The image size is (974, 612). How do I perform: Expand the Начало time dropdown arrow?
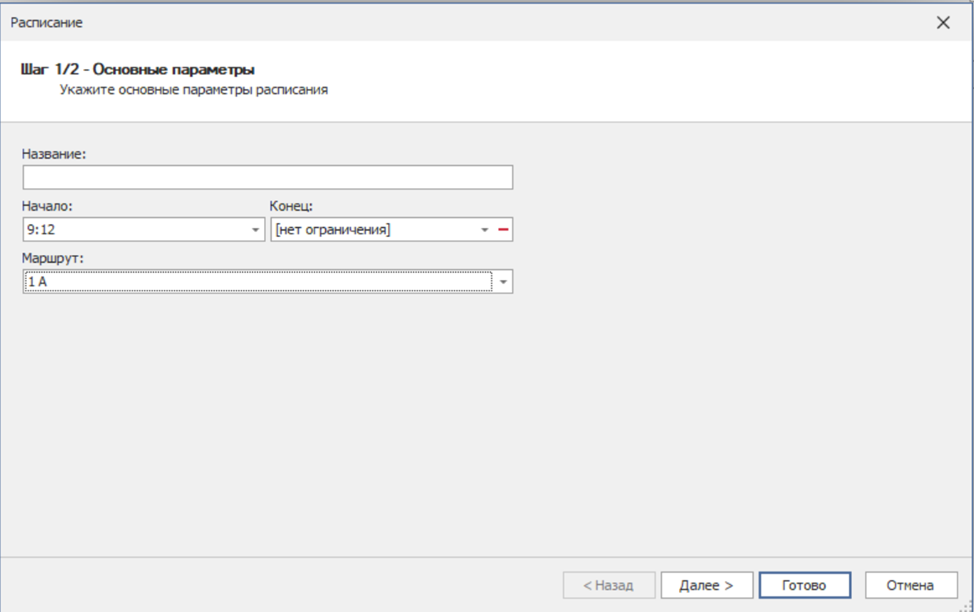(x=255, y=230)
